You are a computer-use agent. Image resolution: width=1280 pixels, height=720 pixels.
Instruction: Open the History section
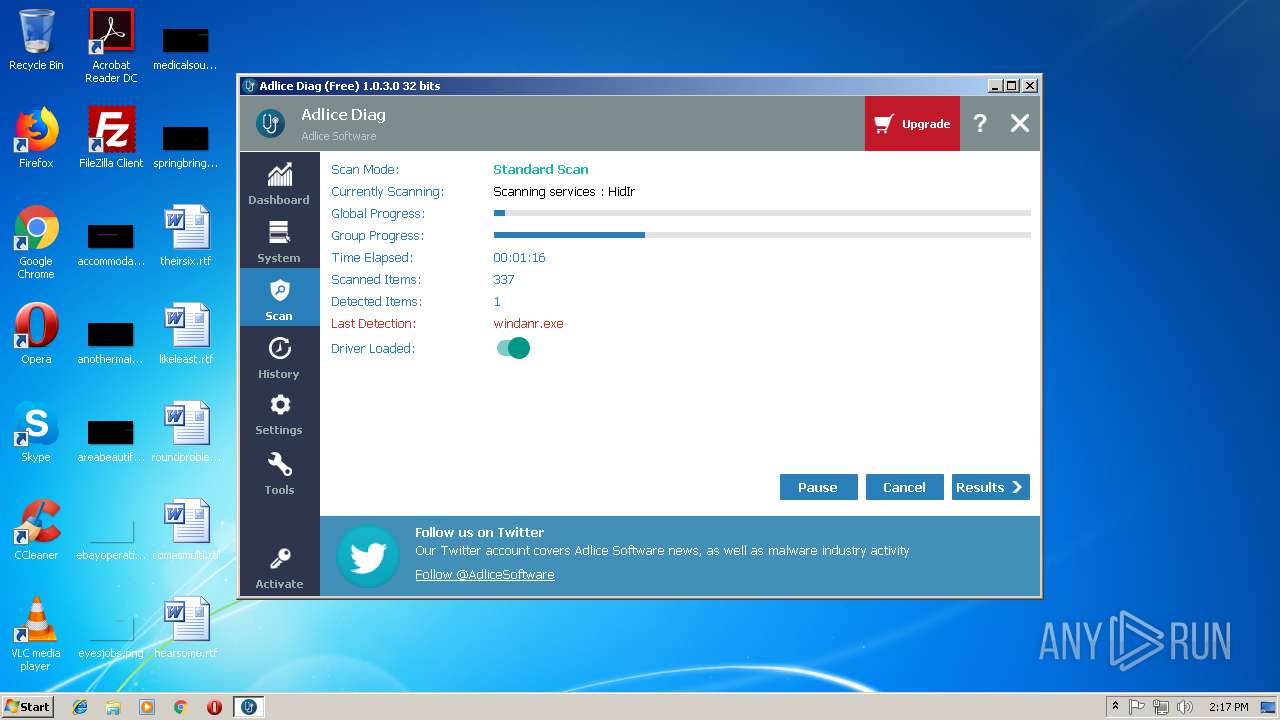[279, 356]
